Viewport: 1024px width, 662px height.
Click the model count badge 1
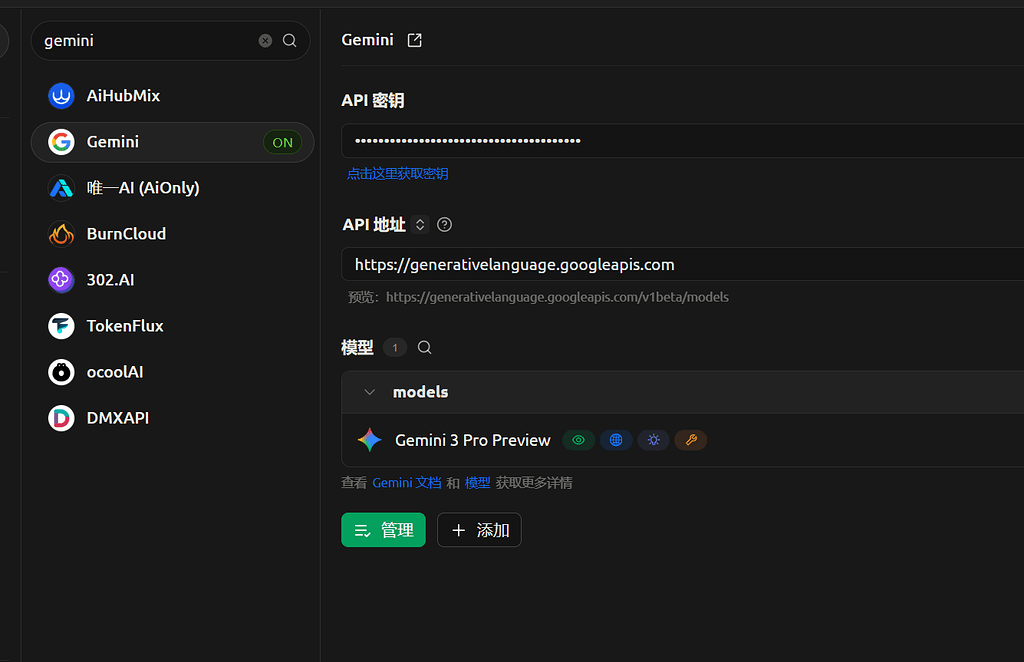(x=394, y=347)
